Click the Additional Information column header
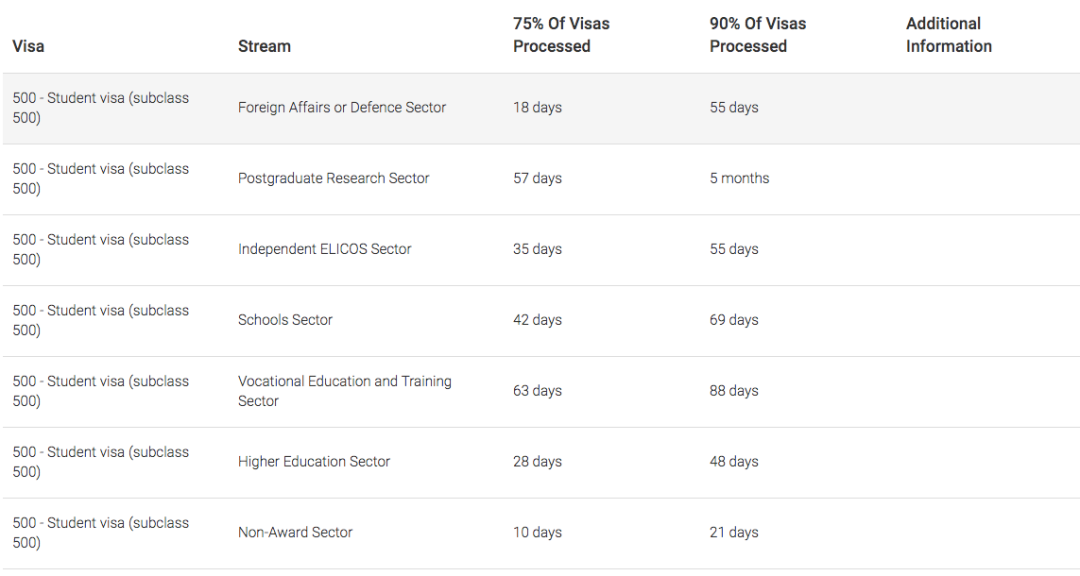The width and height of the screenshot is (1080, 576). click(x=948, y=34)
